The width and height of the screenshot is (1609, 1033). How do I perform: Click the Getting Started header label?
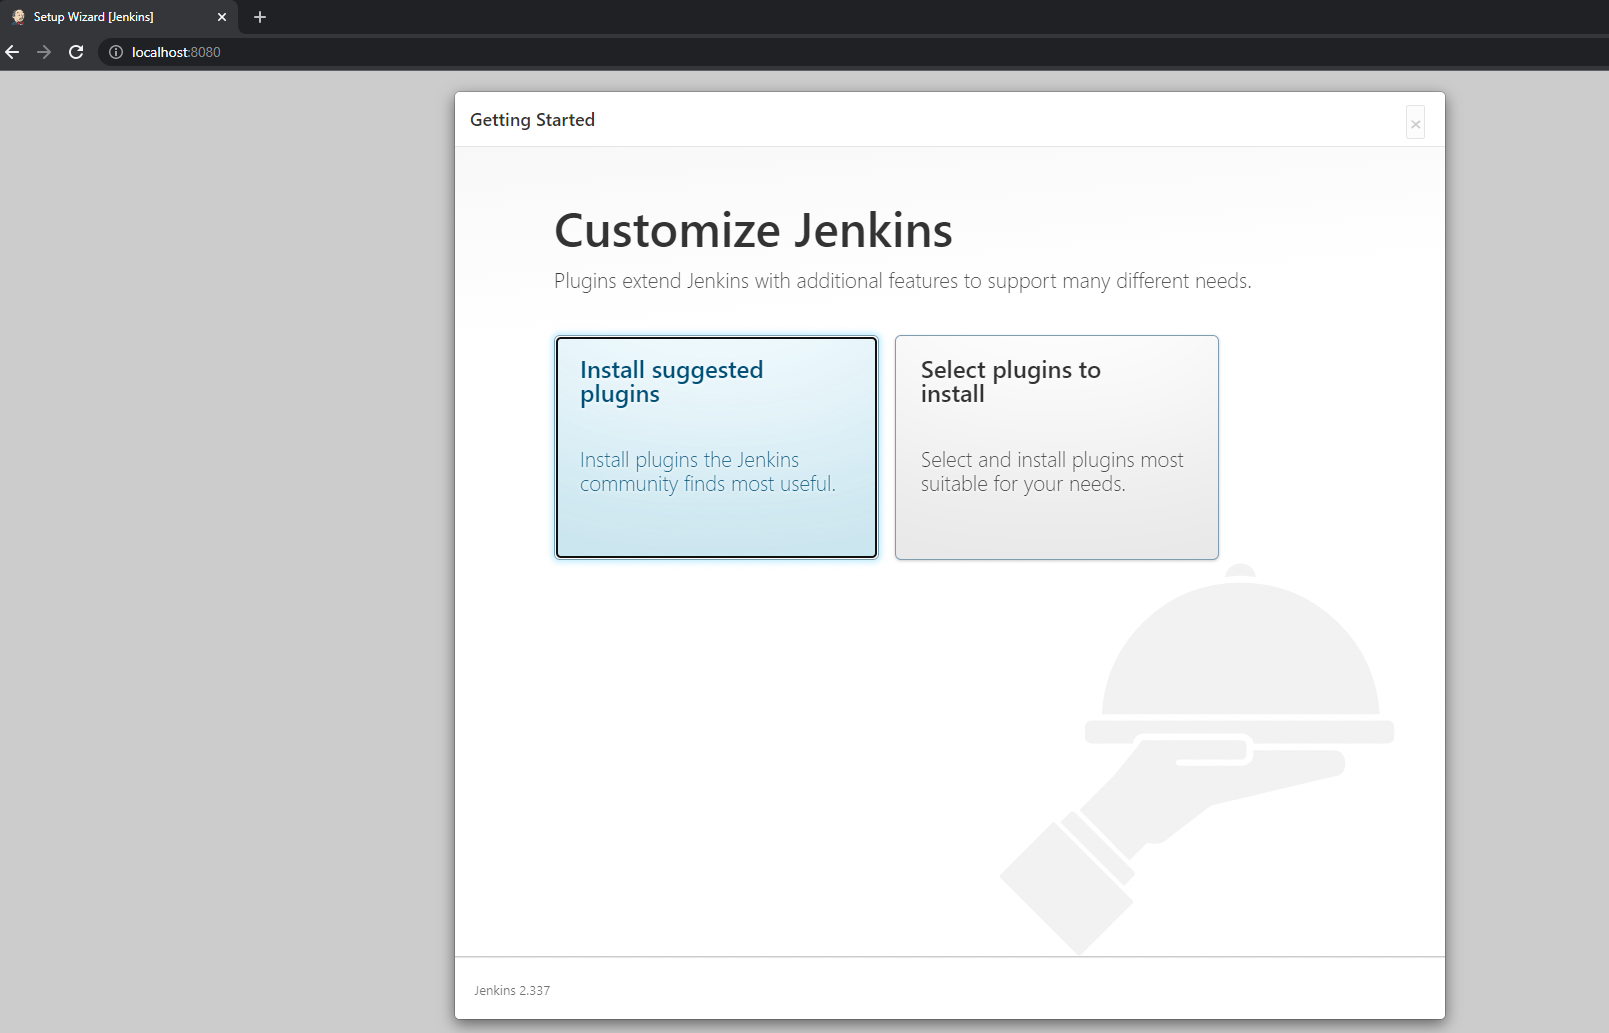pyautogui.click(x=532, y=119)
